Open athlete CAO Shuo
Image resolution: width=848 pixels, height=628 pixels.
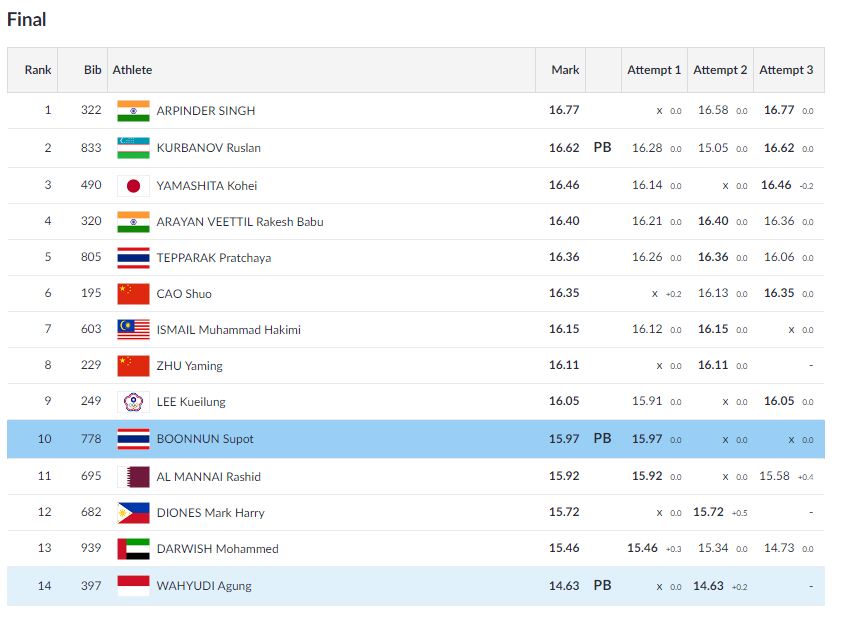[184, 294]
